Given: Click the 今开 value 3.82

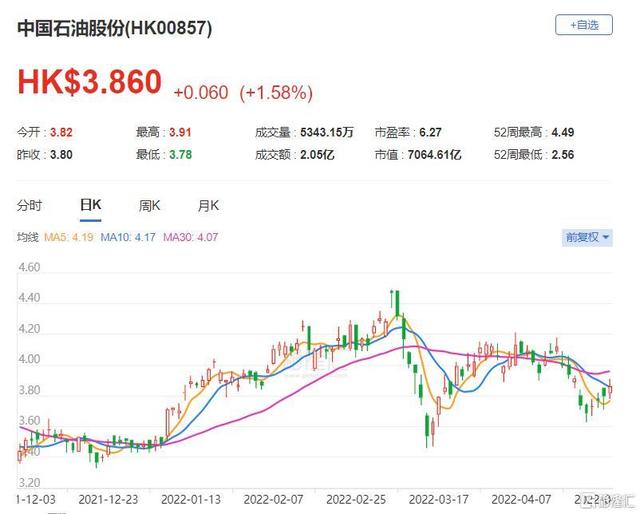Looking at the screenshot, I should [61, 132].
